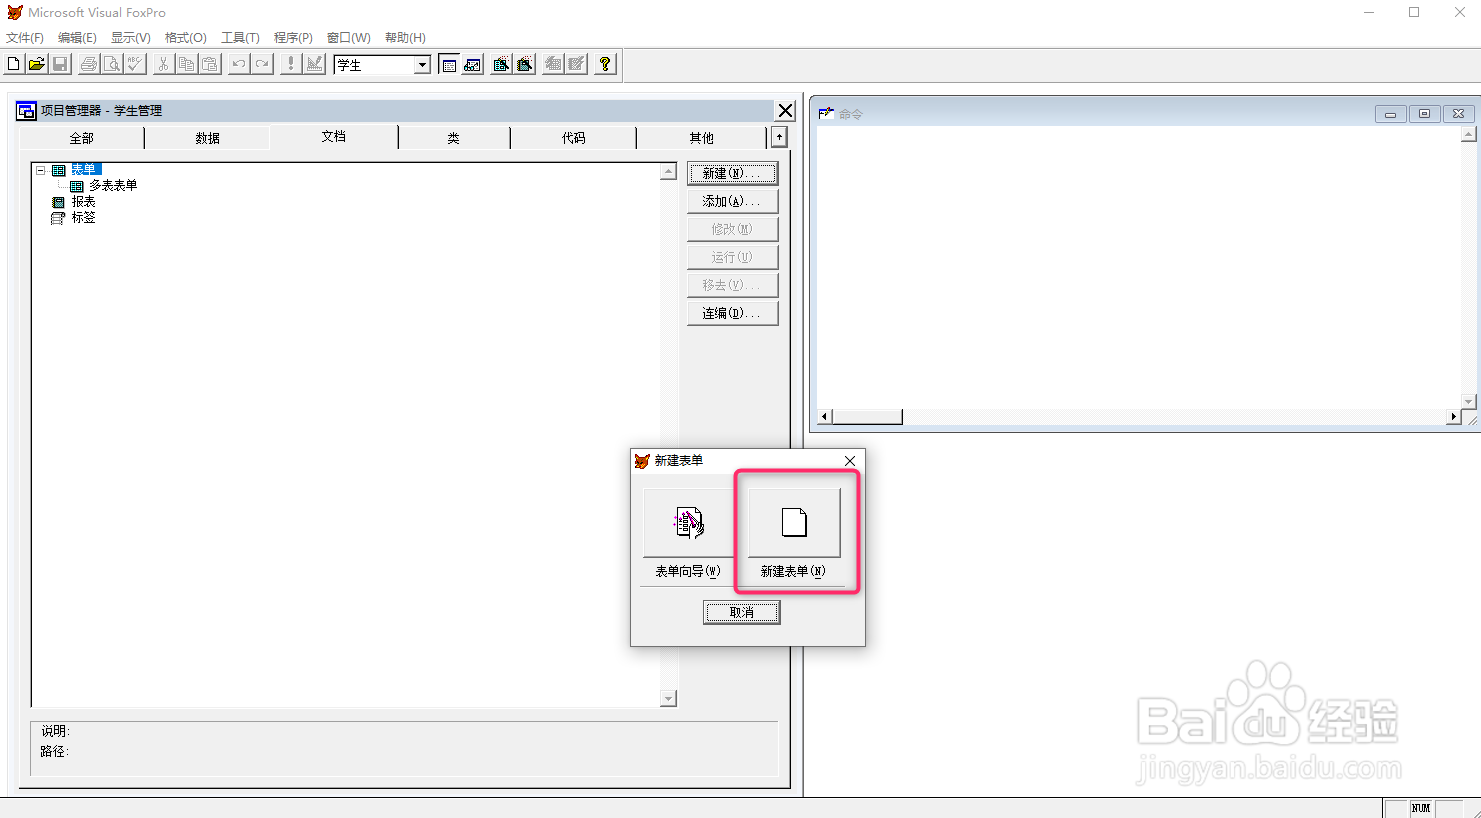Select the 表单 tree item
Viewport: 1481px width, 818px height.
[84, 169]
